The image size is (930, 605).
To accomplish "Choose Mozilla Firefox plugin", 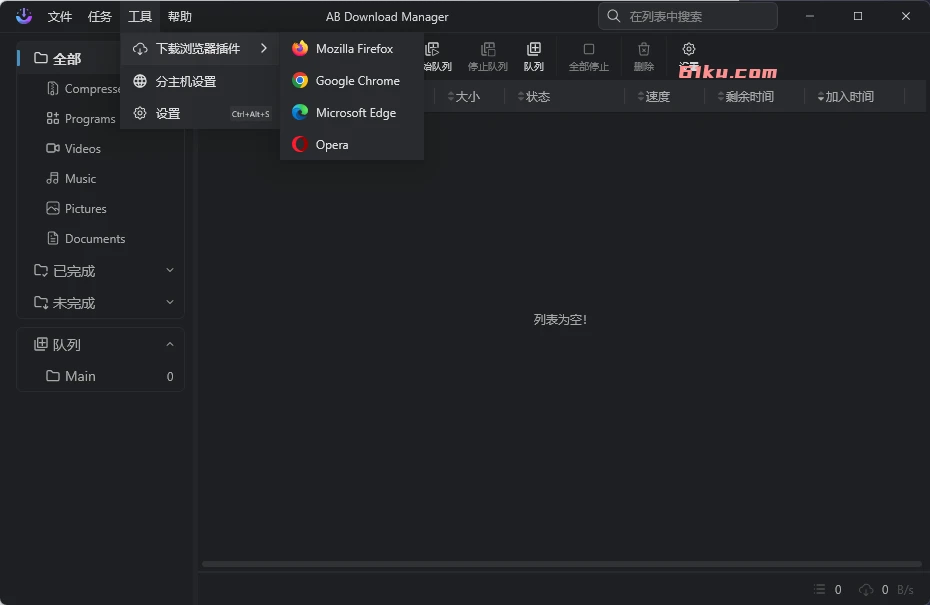I will coord(352,49).
